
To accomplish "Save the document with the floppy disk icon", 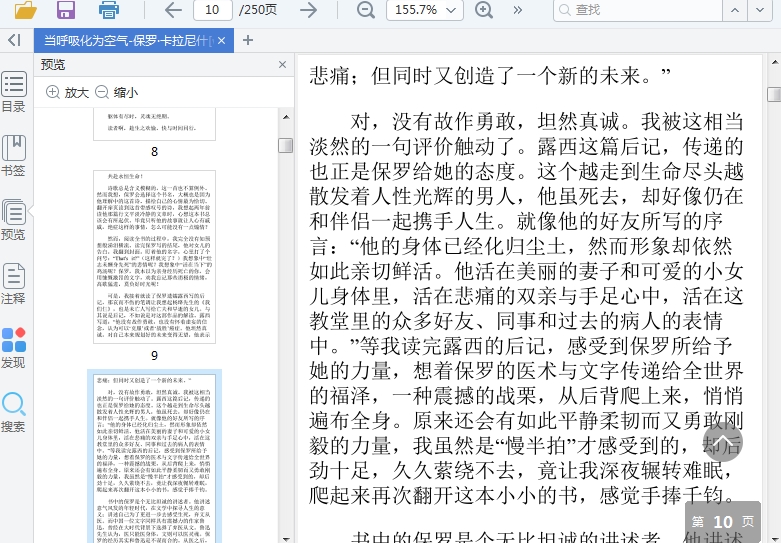I will point(66,10).
